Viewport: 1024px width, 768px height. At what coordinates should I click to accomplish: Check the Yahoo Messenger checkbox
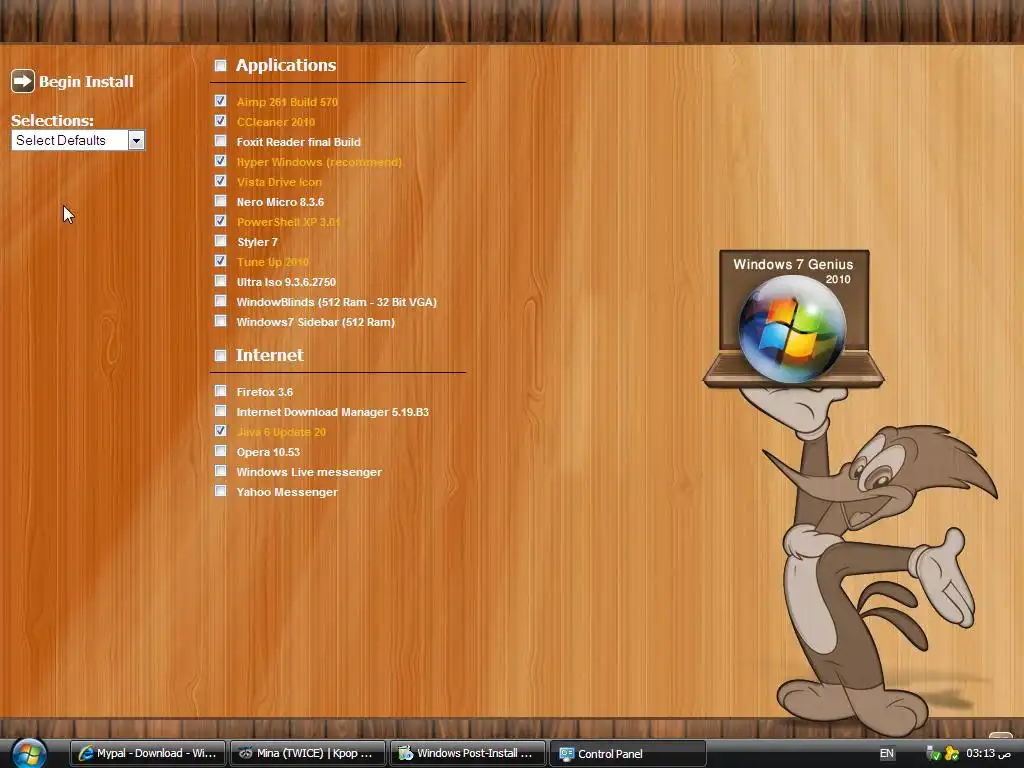(x=221, y=491)
